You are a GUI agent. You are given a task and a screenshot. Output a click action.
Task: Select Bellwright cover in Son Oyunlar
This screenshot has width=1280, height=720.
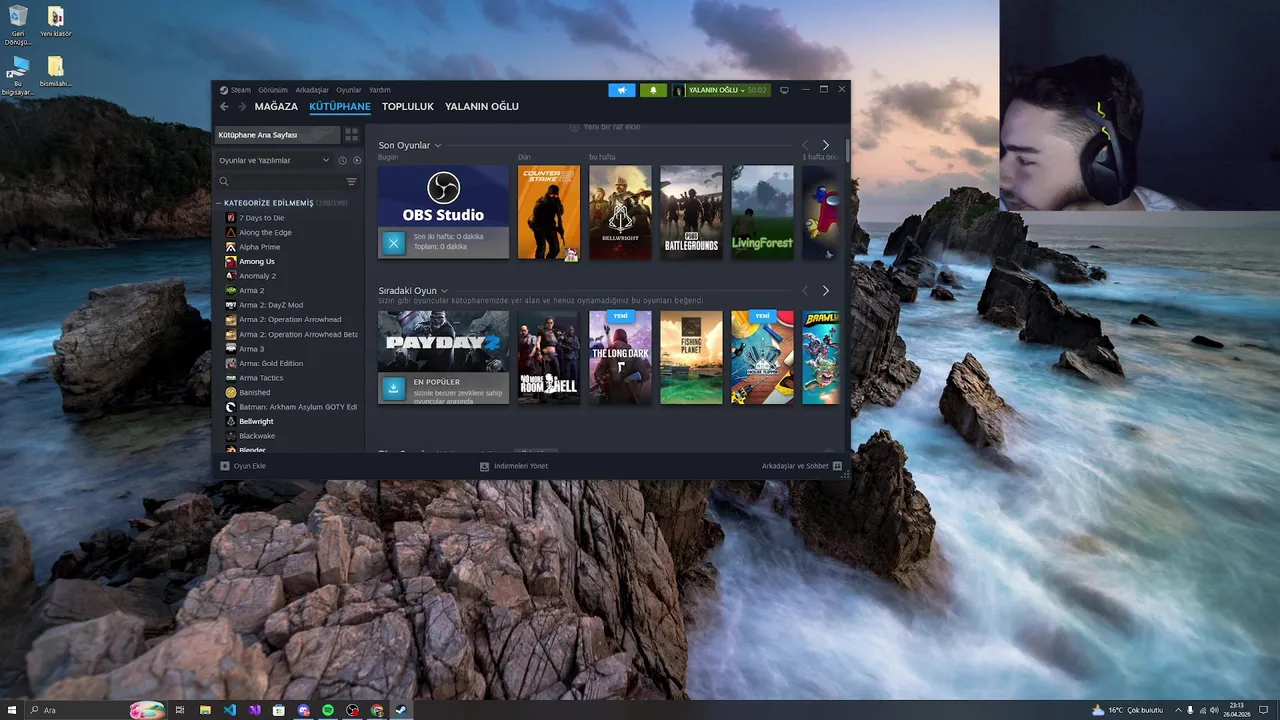coord(620,213)
